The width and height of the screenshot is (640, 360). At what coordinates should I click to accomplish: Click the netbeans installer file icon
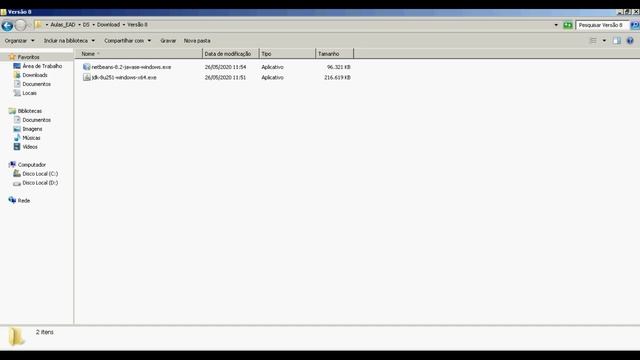click(x=86, y=67)
